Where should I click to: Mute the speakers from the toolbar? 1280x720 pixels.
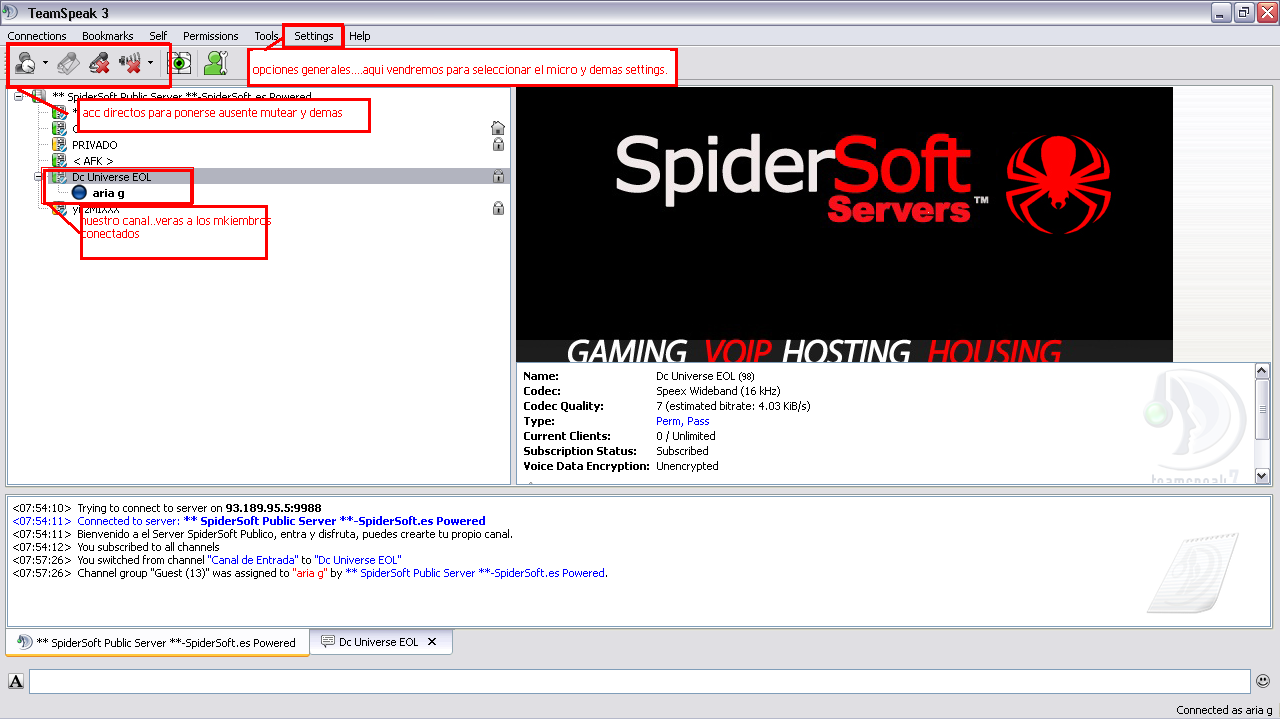click(130, 63)
